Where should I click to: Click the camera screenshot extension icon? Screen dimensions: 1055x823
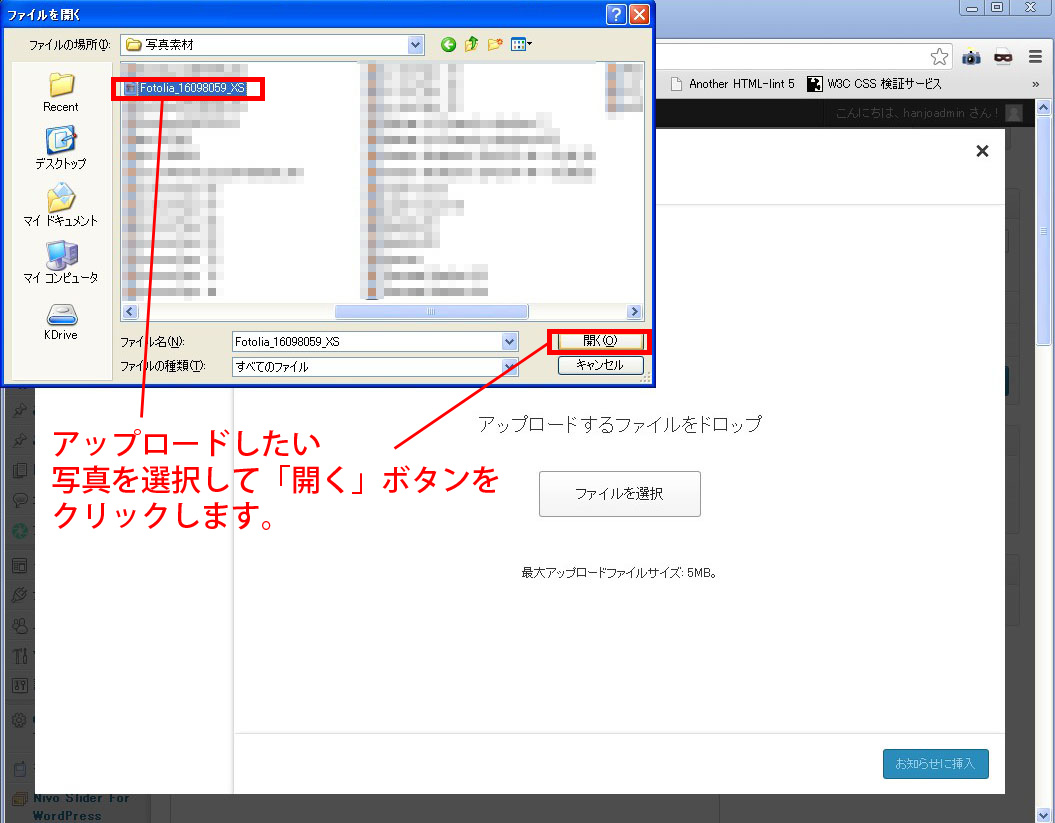click(971, 57)
